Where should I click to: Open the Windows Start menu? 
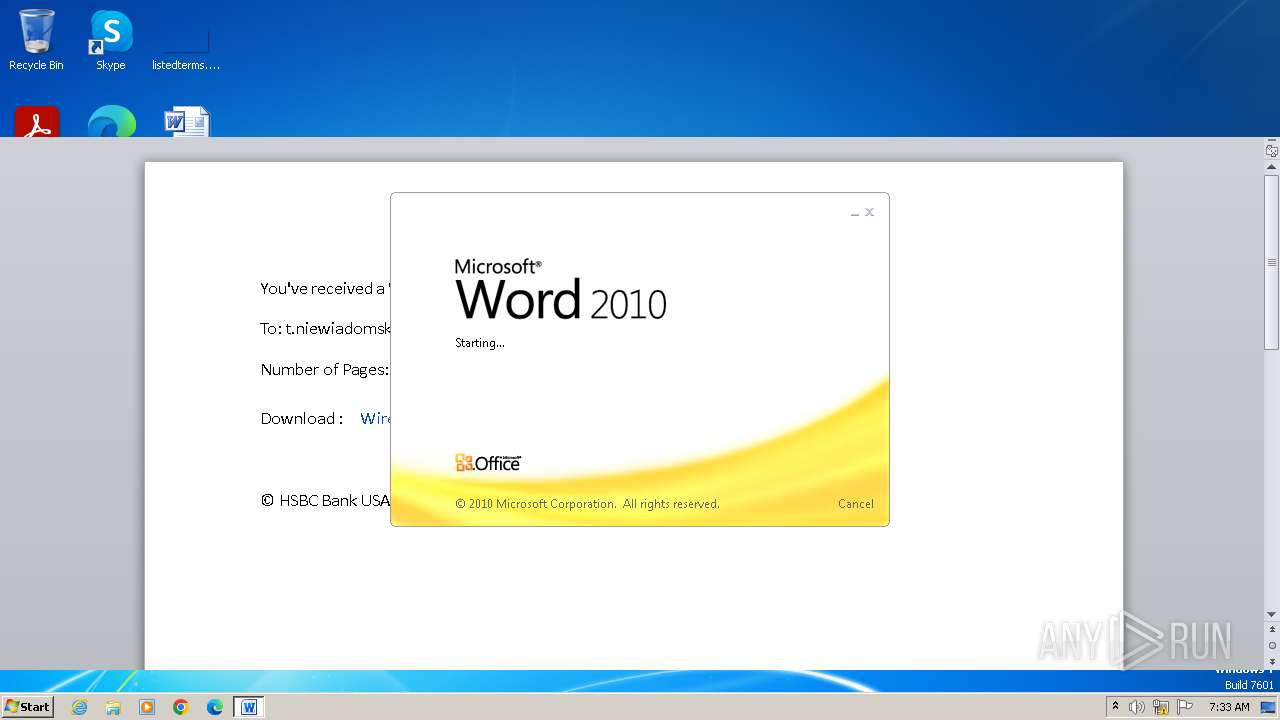coord(27,706)
